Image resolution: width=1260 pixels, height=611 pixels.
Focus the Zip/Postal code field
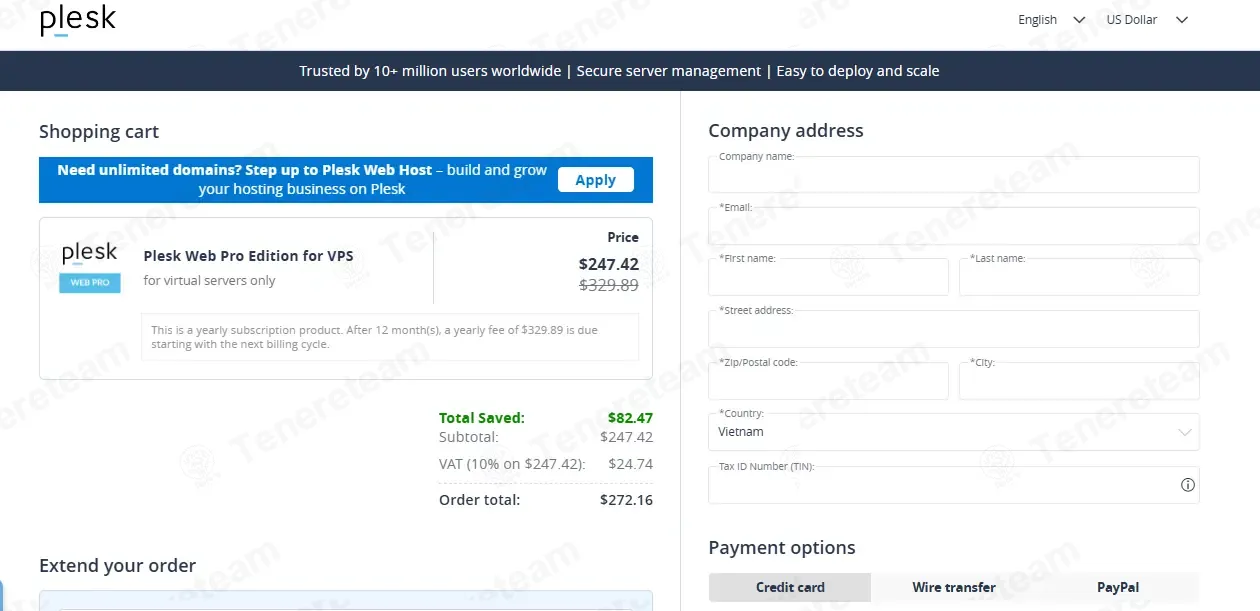828,381
